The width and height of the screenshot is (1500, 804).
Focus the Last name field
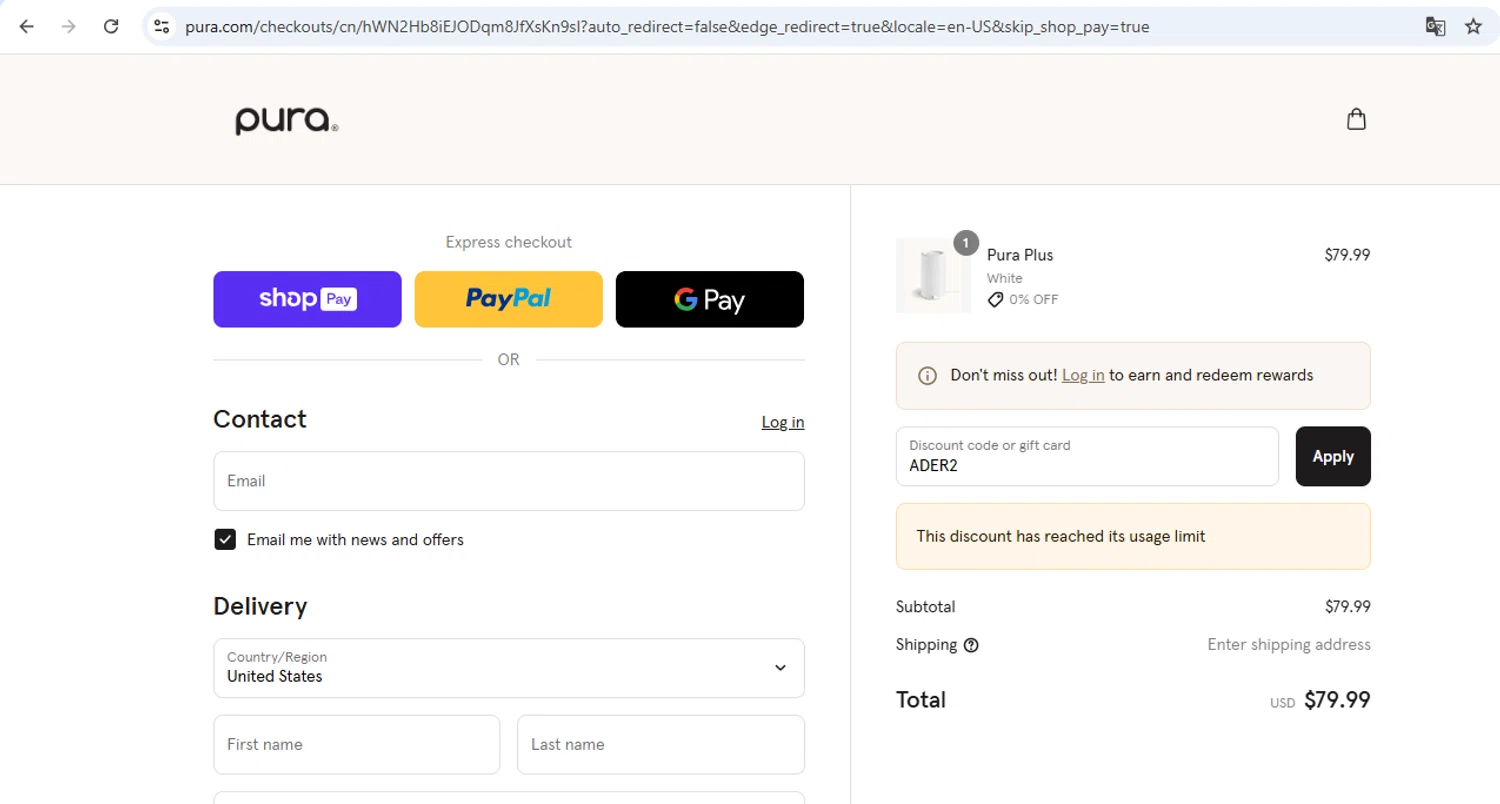(x=661, y=744)
